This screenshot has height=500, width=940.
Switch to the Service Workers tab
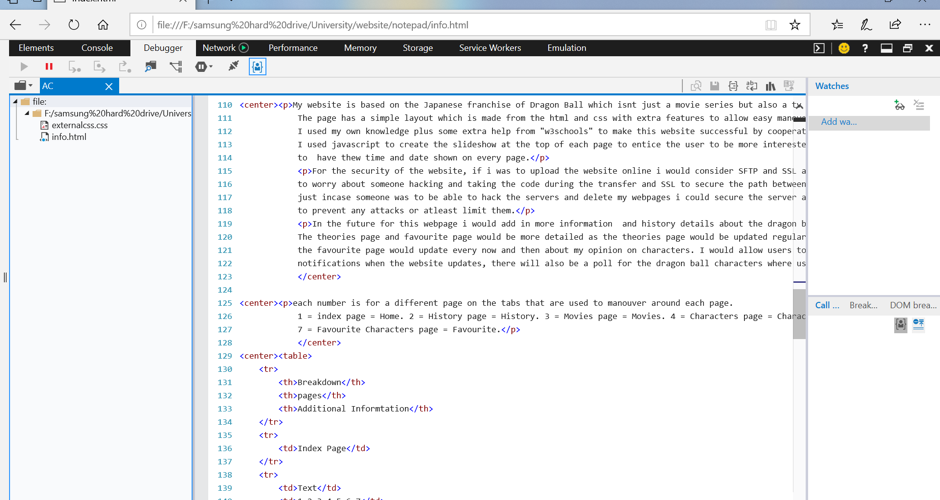click(490, 48)
